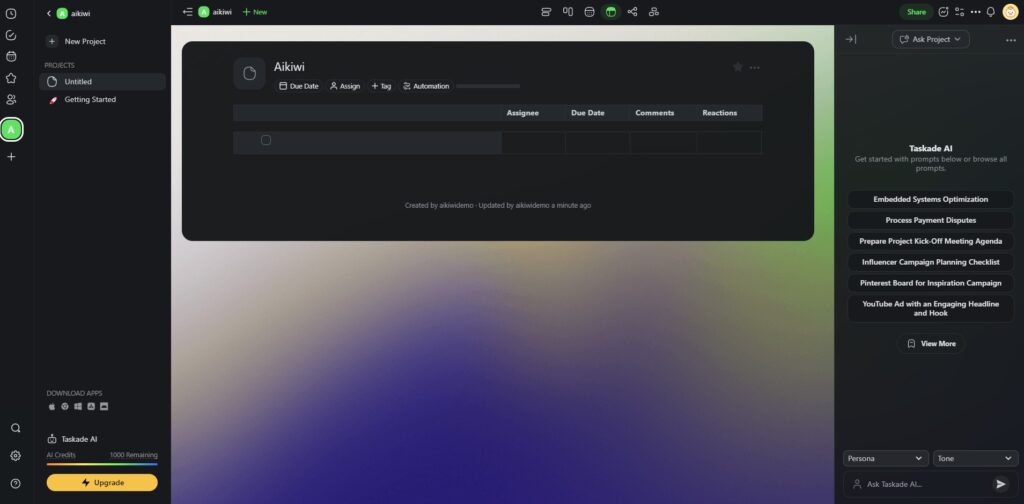Click the yellow Upgrade button

point(102,482)
